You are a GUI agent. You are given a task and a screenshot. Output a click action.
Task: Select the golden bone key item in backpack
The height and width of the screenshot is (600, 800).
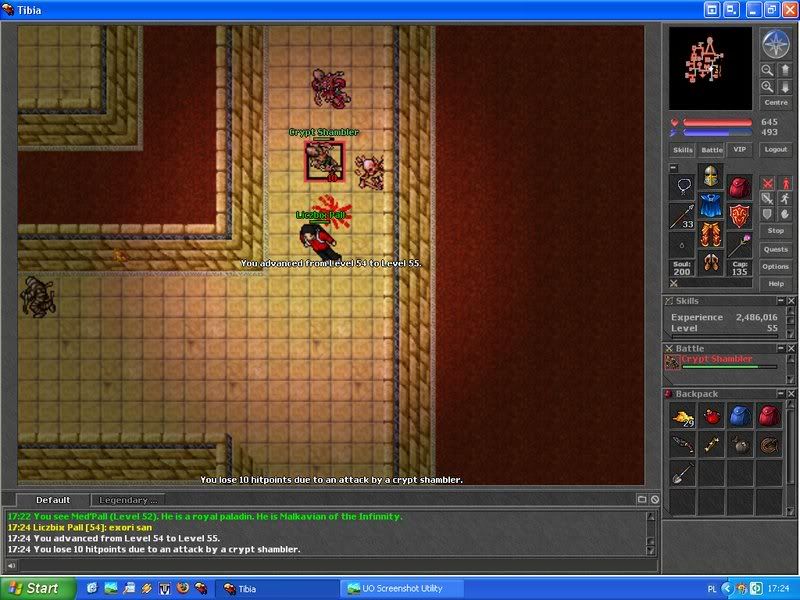[711, 445]
